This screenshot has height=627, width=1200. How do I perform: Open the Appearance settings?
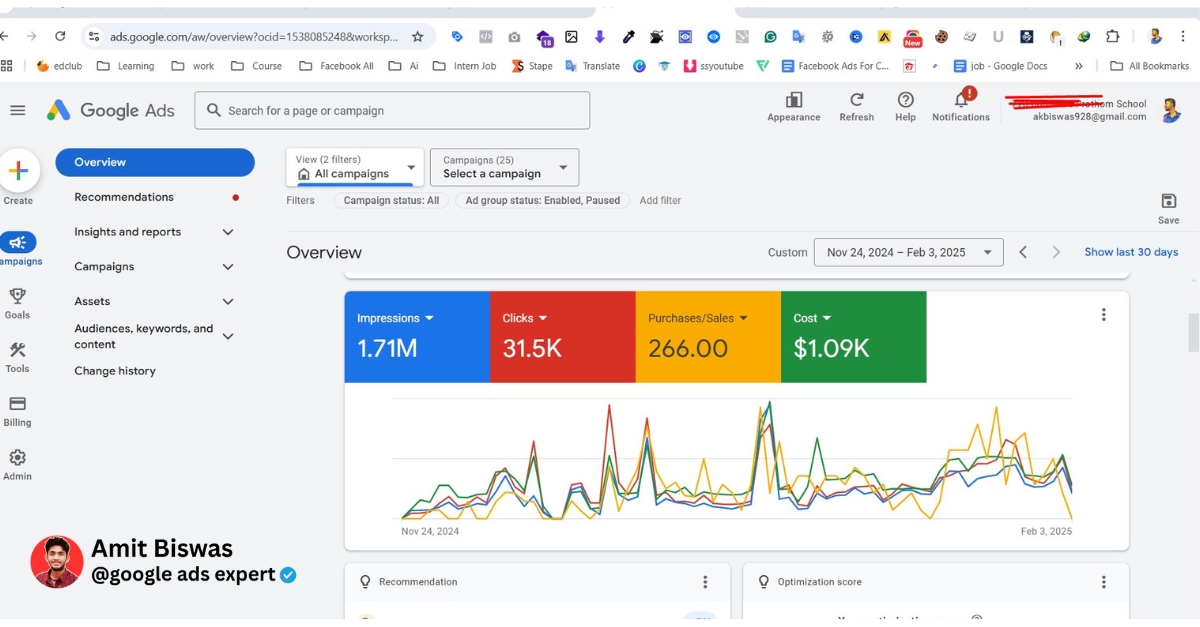tap(794, 106)
